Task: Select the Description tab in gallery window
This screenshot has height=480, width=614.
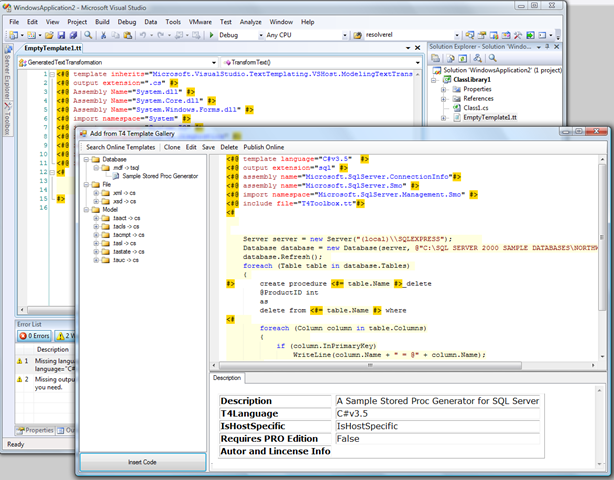Action: pyautogui.click(x=227, y=378)
